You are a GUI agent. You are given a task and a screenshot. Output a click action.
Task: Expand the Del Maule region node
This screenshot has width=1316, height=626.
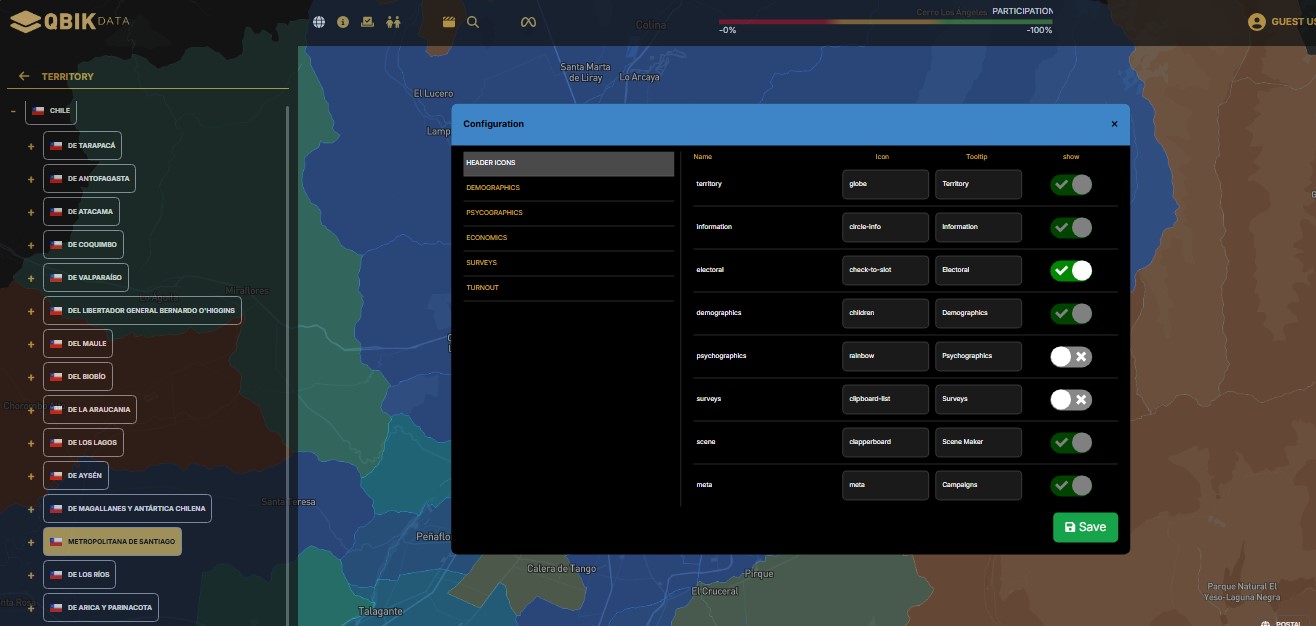tap(31, 344)
